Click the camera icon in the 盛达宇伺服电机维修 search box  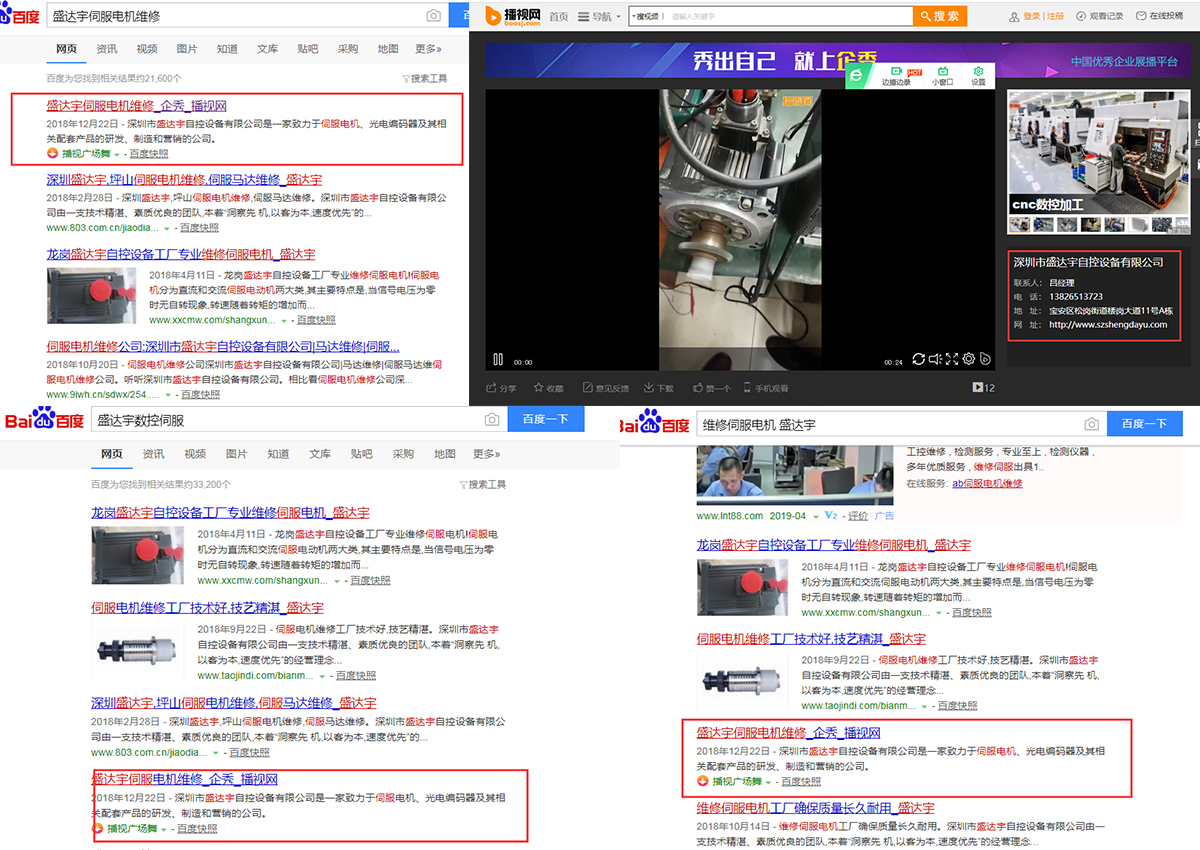click(x=433, y=16)
